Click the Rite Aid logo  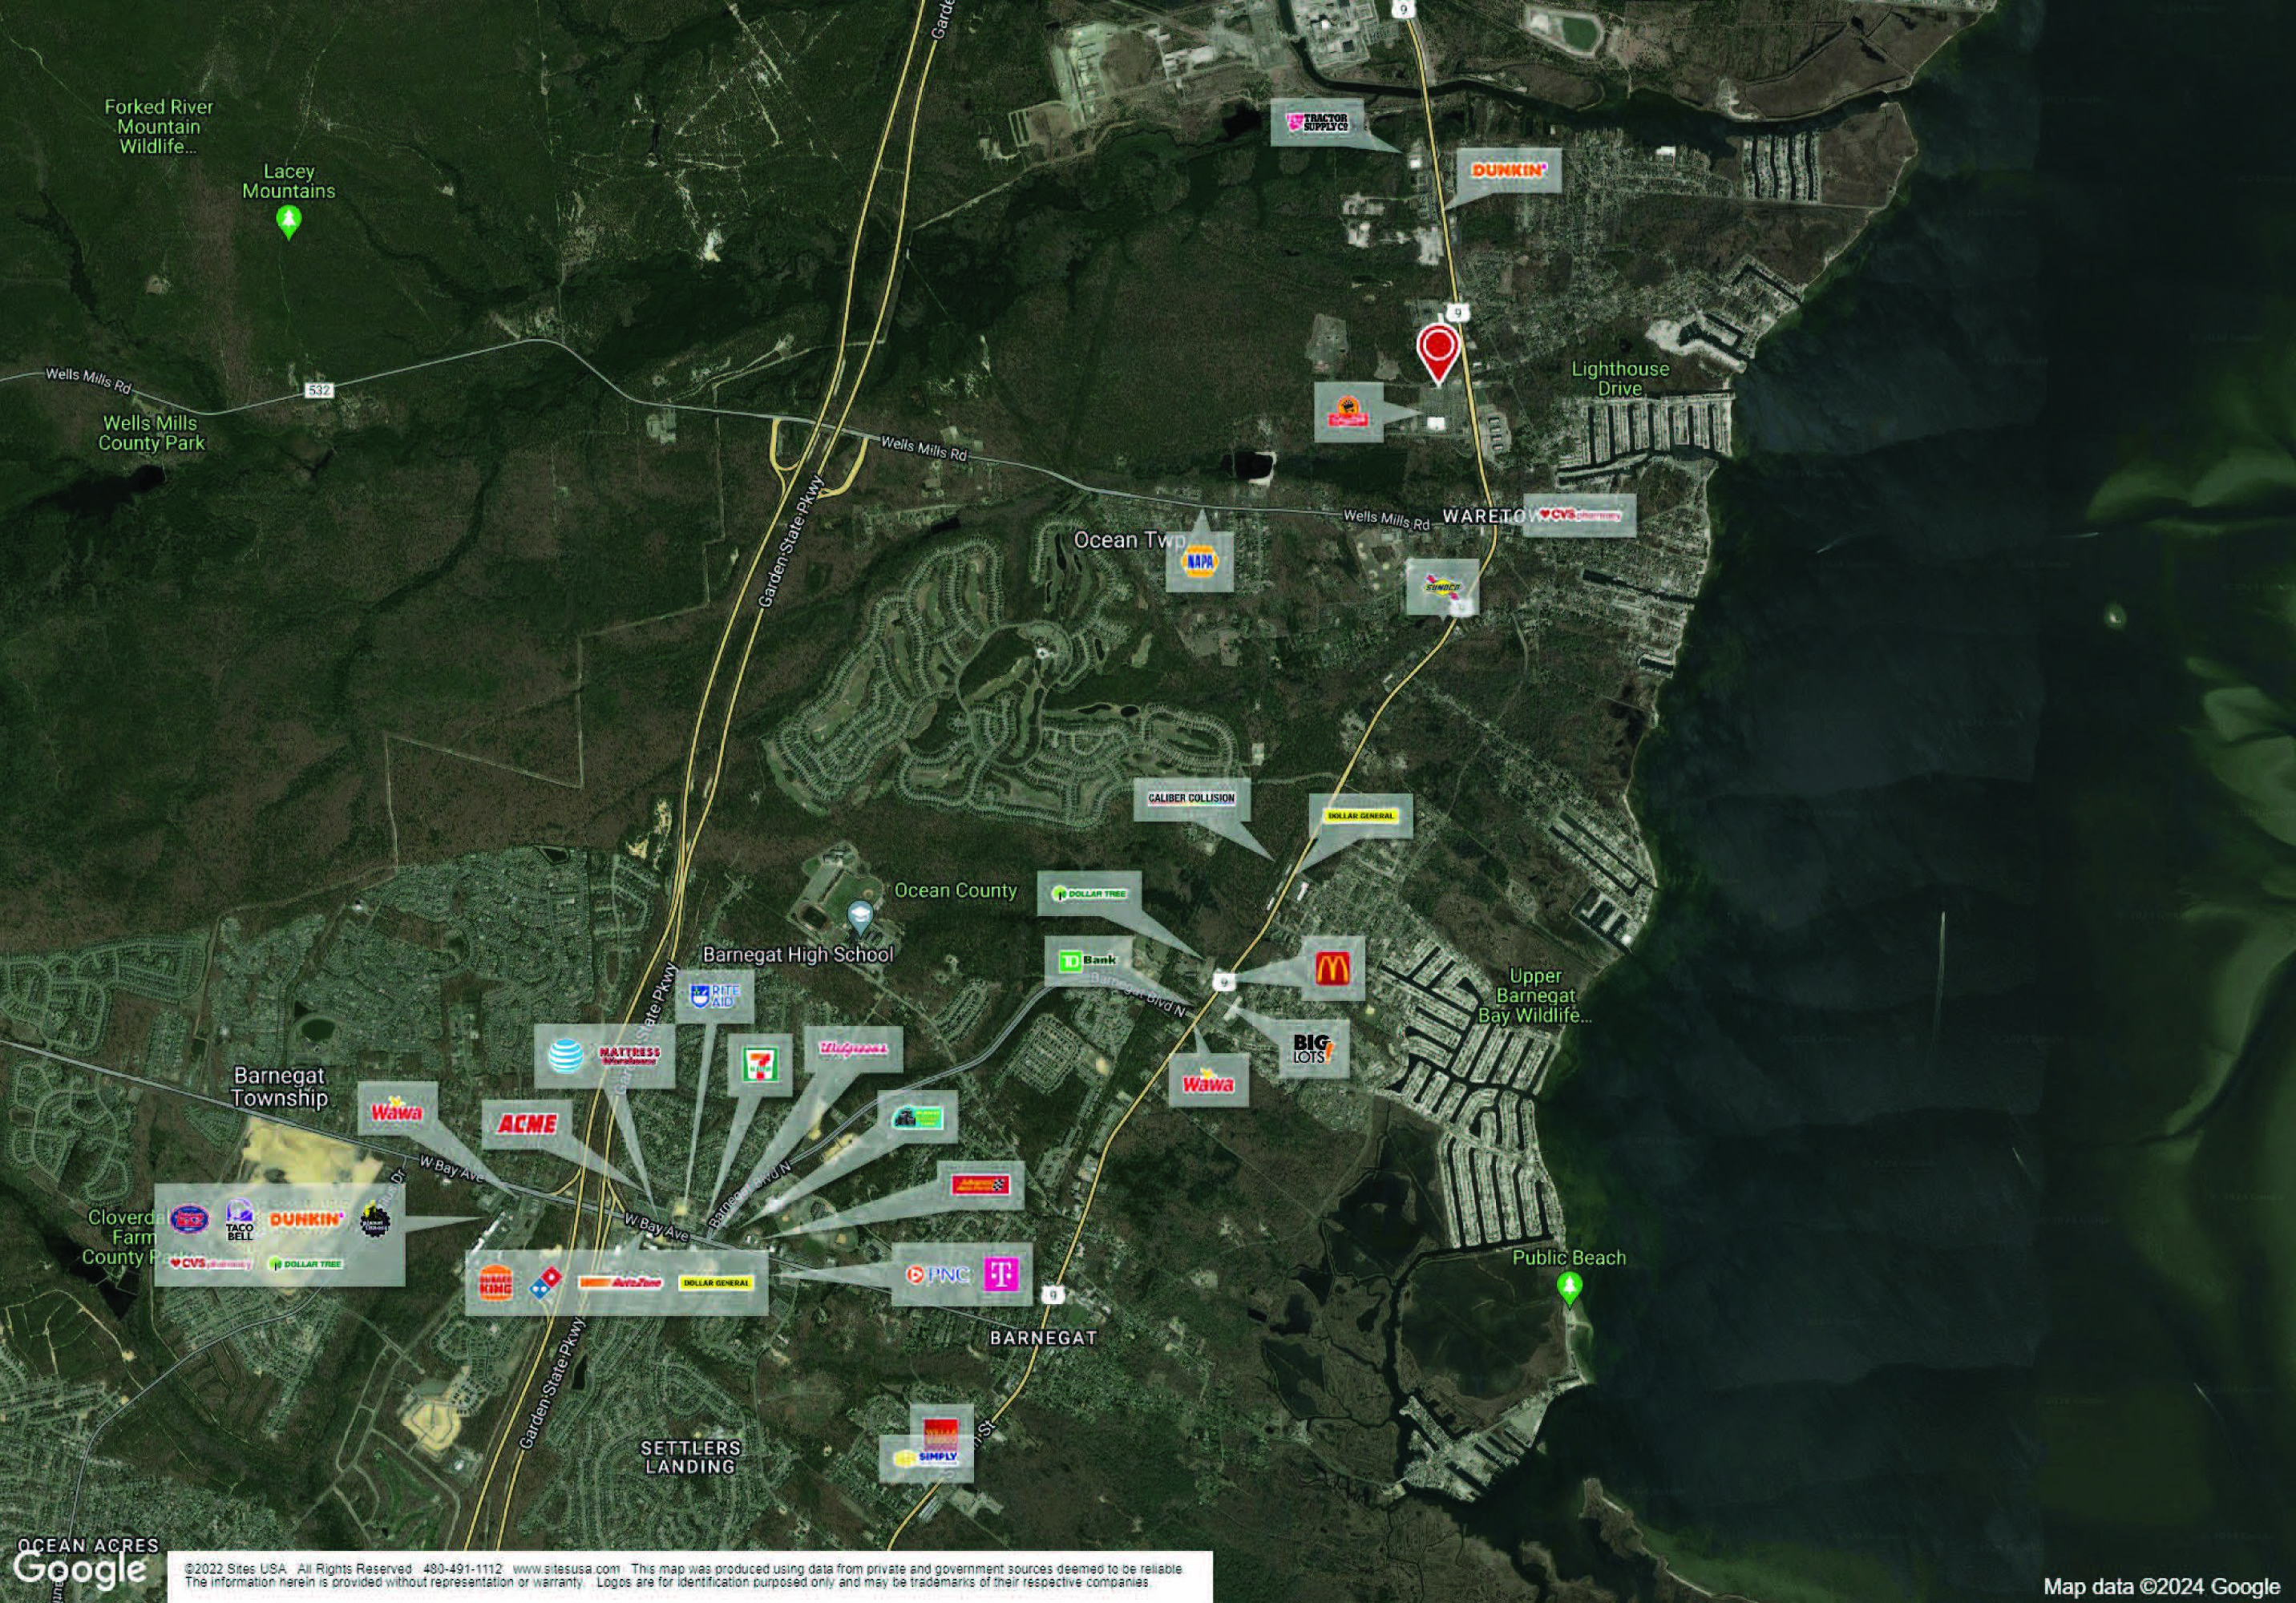coord(715,995)
